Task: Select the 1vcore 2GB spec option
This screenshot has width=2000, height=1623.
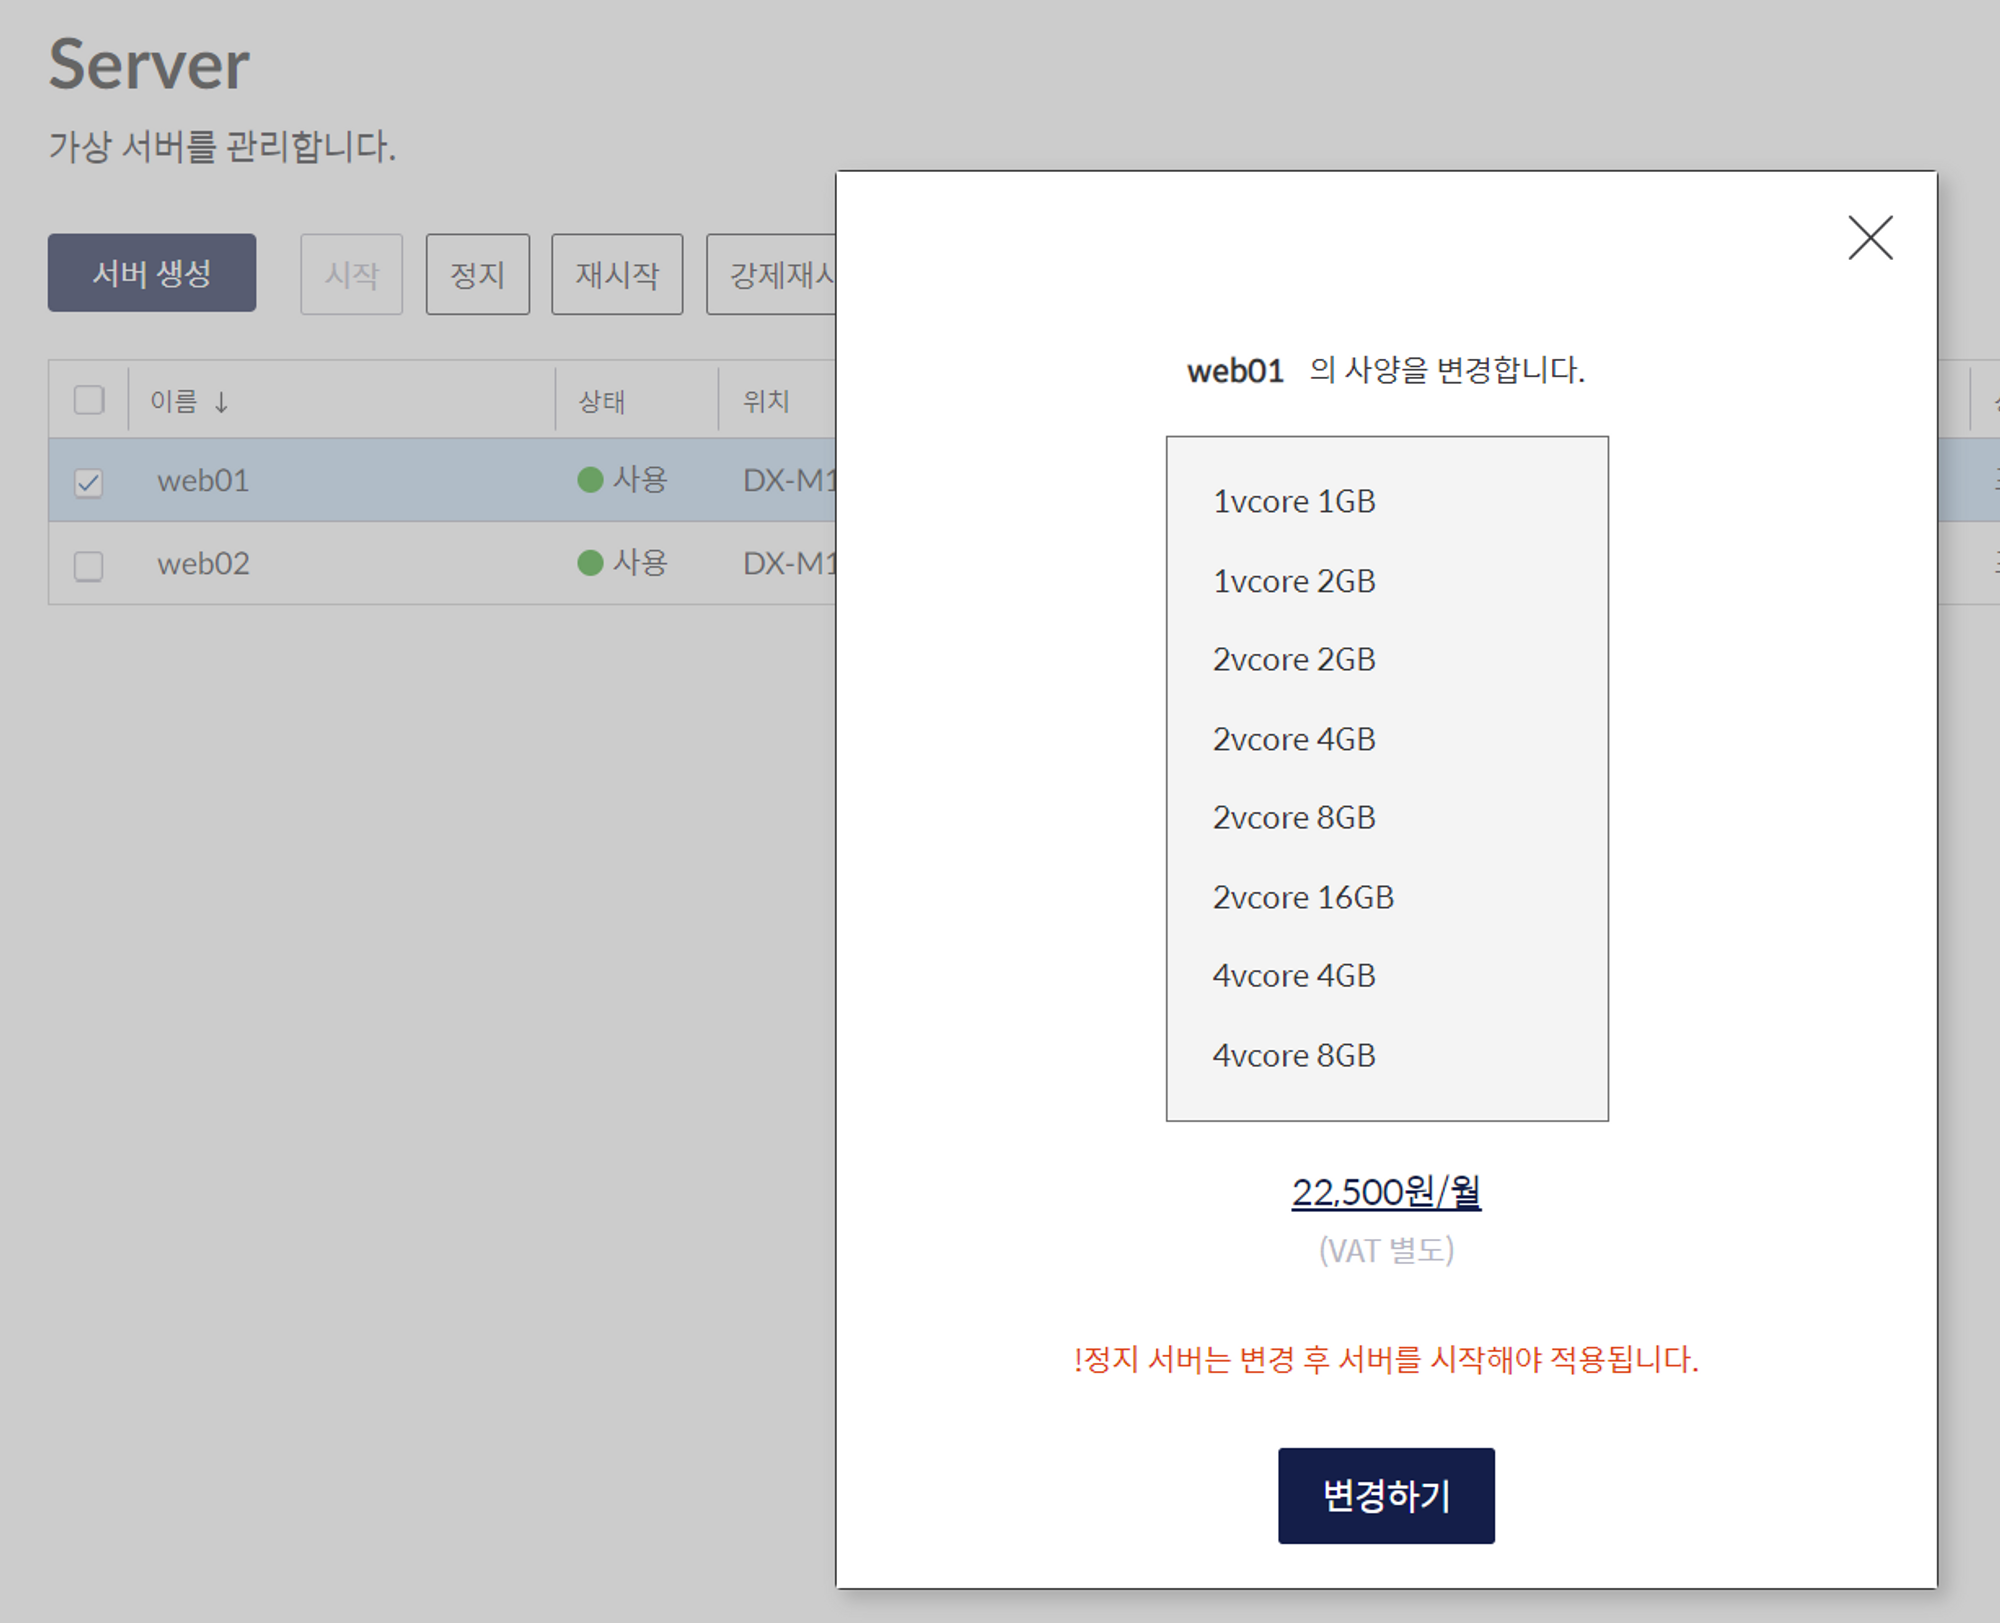Action: [x=1293, y=581]
